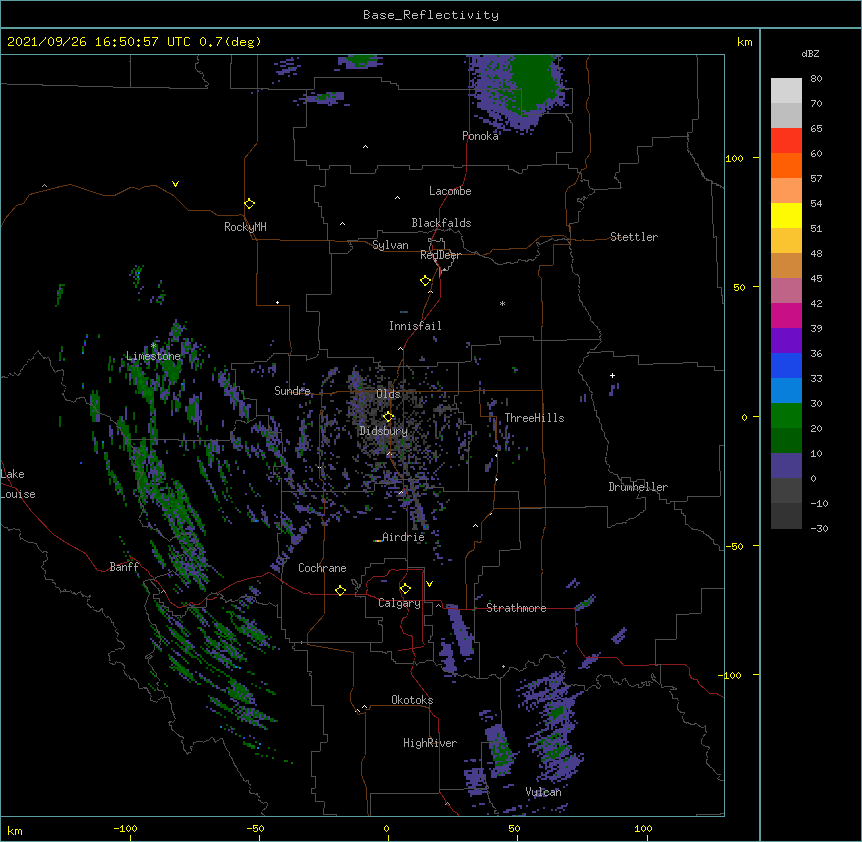
Task: Click the RockyMH label
Action: point(245,227)
